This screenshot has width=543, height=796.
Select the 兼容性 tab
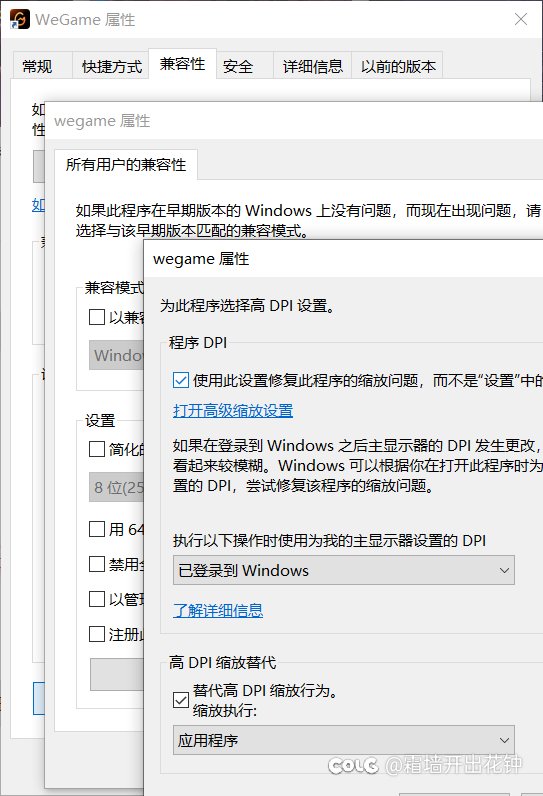pos(183,64)
